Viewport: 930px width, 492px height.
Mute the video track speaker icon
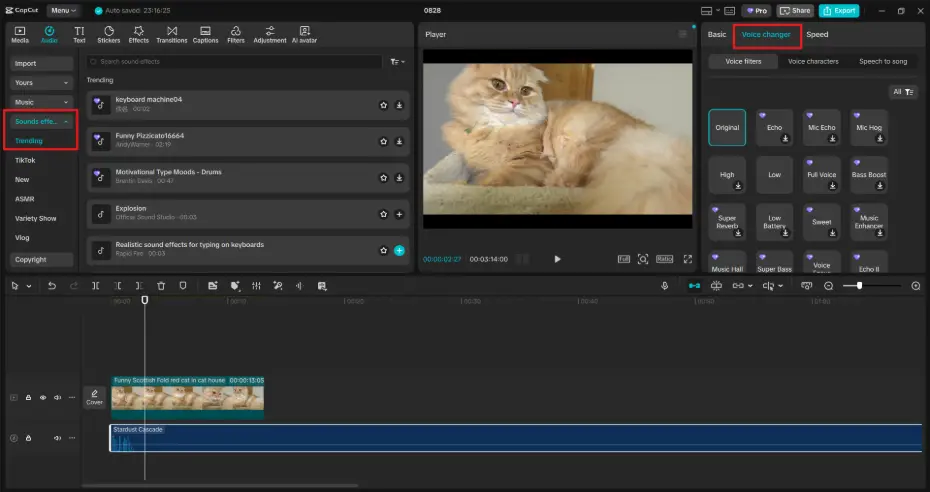(57, 397)
